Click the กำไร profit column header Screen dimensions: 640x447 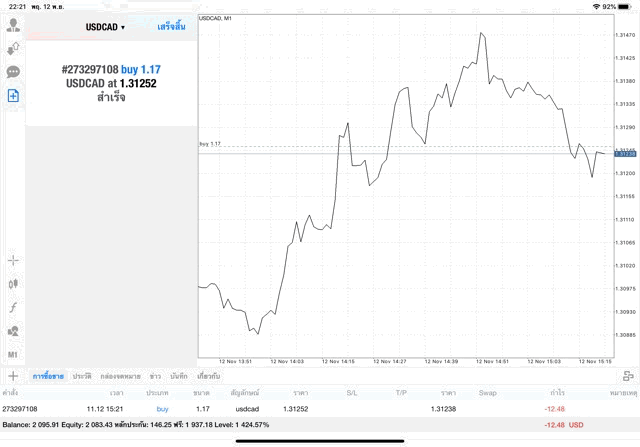coord(558,393)
